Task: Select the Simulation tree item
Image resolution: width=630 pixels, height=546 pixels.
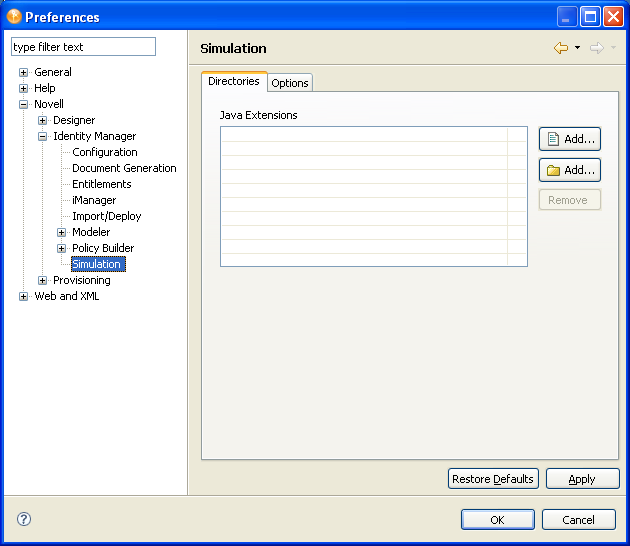Action: (96, 264)
